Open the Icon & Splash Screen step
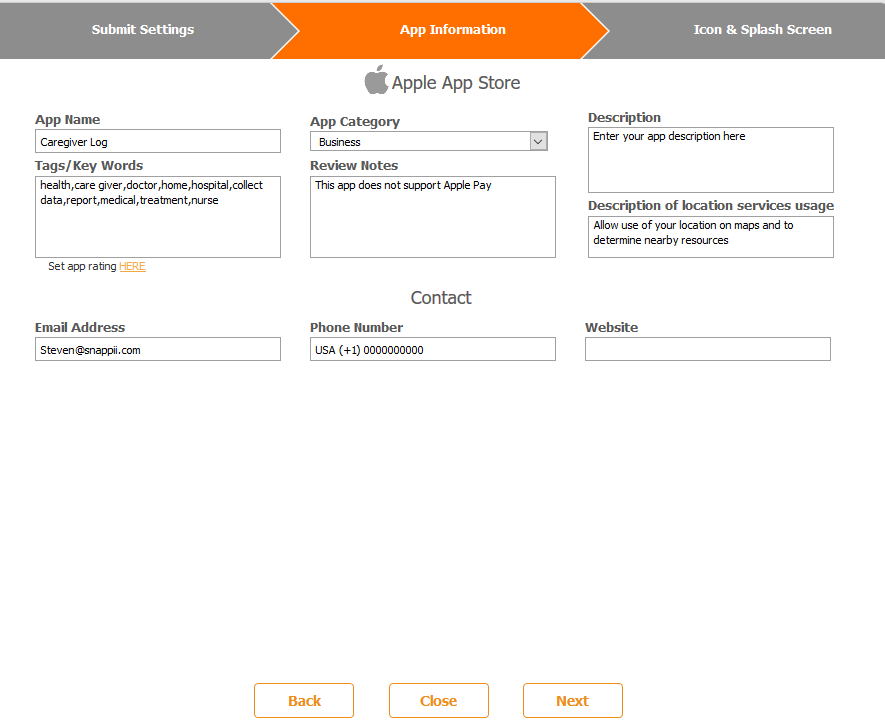The height and width of the screenshot is (721, 885). pos(762,30)
